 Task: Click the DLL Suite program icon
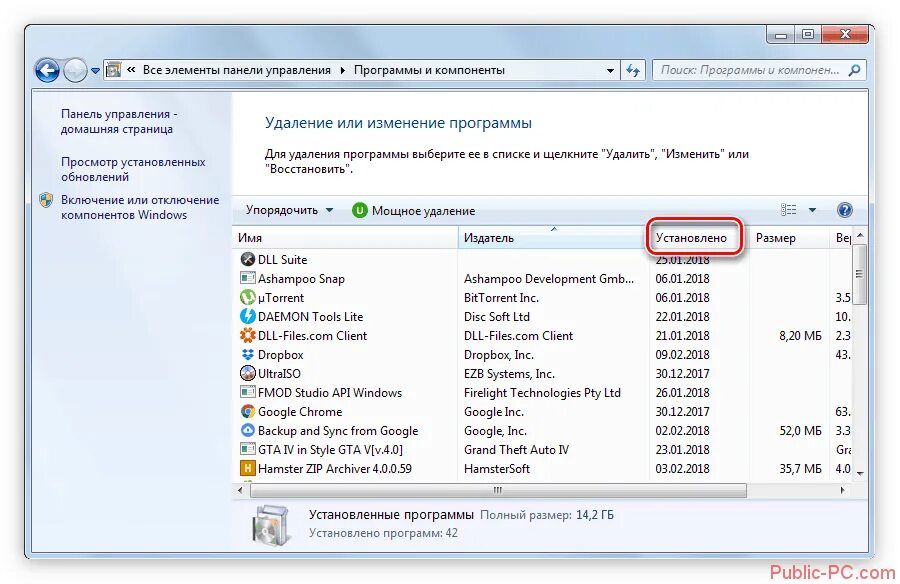[x=247, y=260]
